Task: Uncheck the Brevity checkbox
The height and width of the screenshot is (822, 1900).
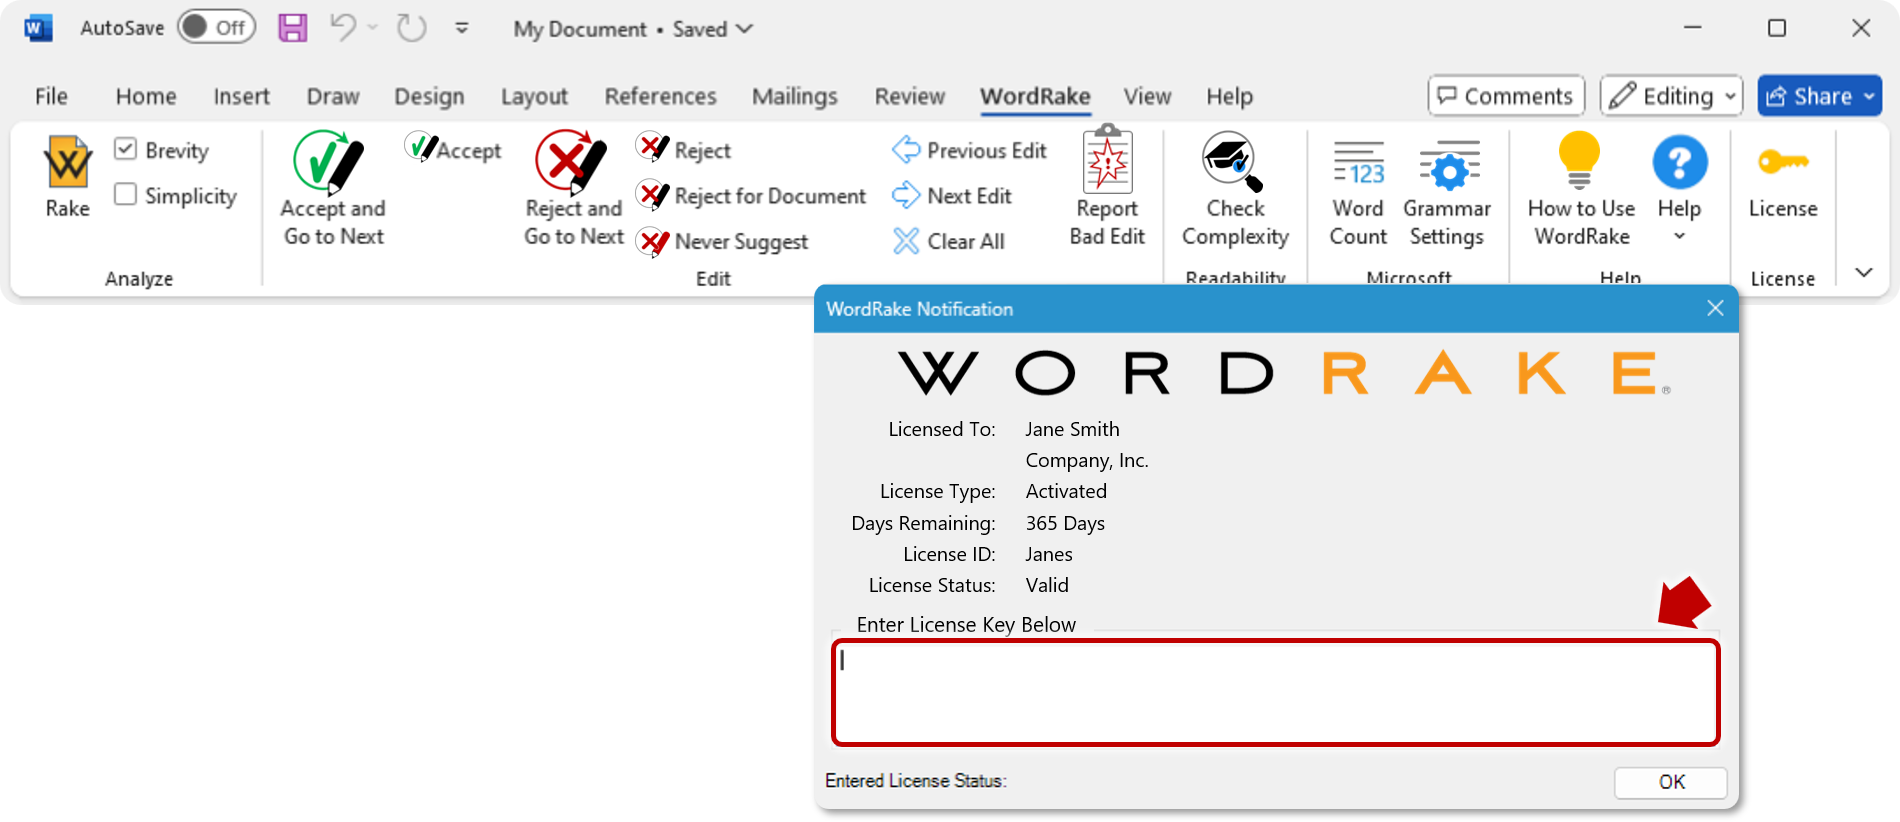Action: [125, 150]
